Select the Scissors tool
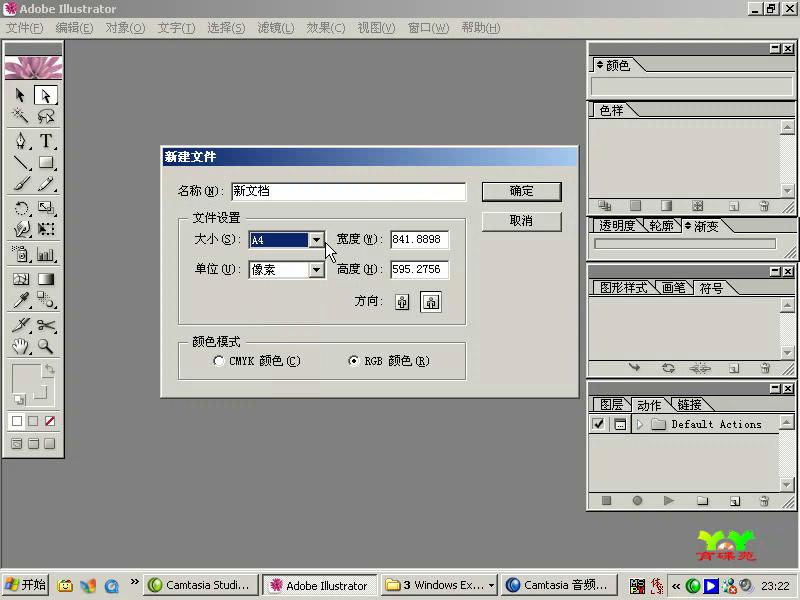The width and height of the screenshot is (800, 600). pos(46,325)
